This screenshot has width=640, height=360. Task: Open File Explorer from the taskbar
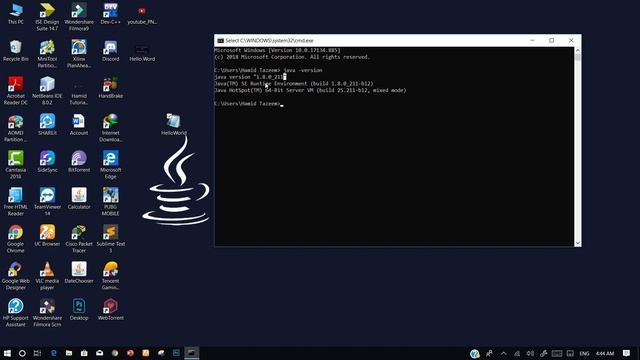click(x=69, y=353)
